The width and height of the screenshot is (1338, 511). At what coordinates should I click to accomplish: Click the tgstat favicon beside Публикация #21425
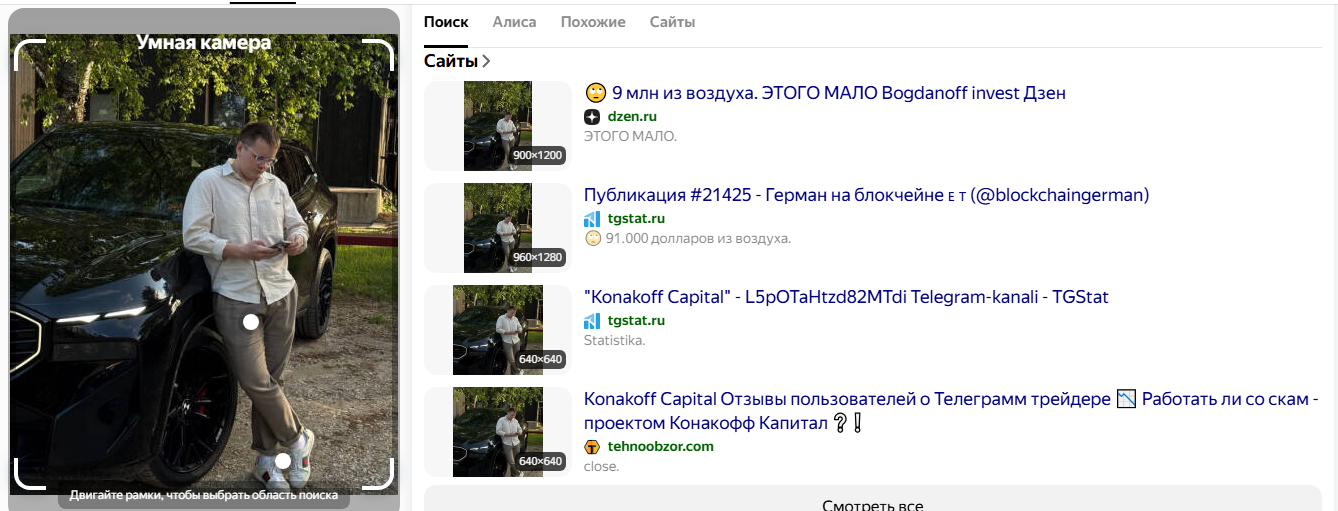tap(592, 219)
